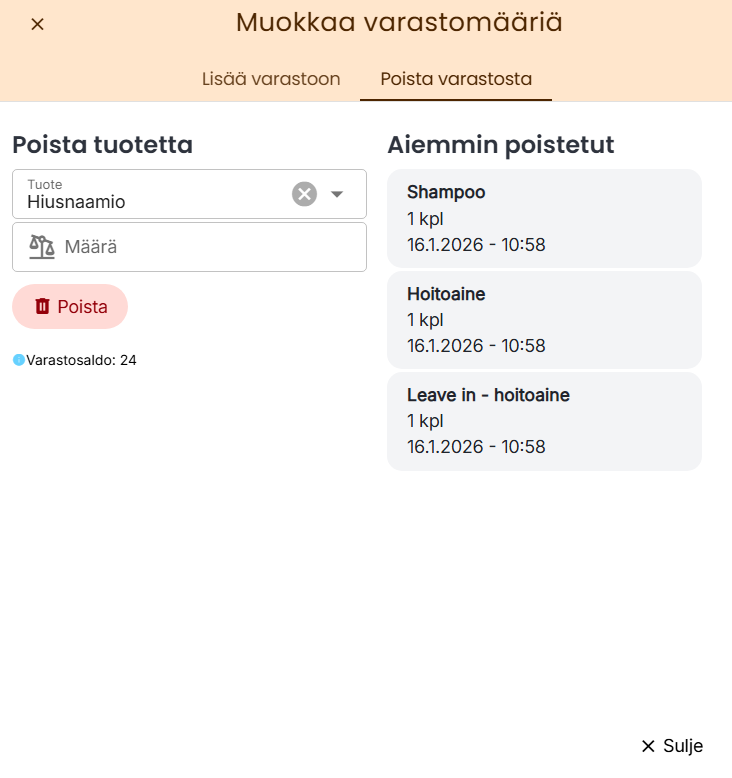
Task: Click the Aiemmin poistetut heading
Action: tap(500, 145)
